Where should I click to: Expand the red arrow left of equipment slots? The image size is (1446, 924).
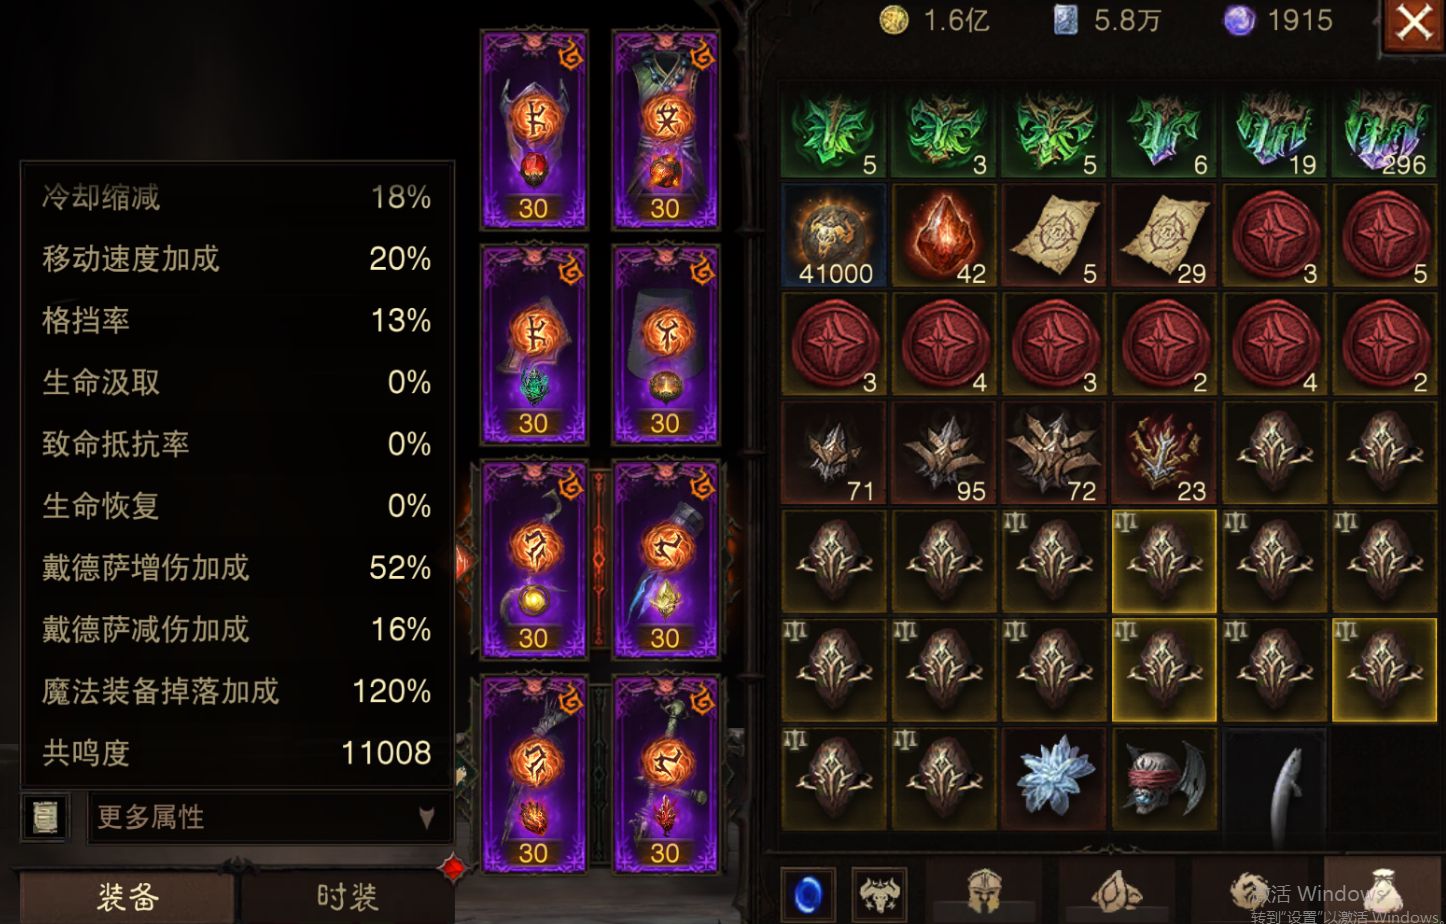point(463,561)
